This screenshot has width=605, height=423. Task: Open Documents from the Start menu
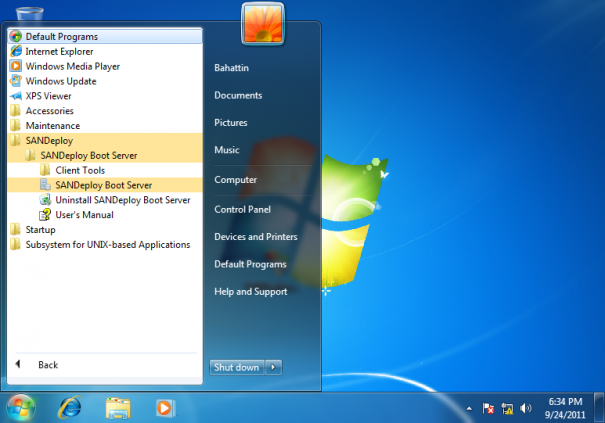pos(238,95)
